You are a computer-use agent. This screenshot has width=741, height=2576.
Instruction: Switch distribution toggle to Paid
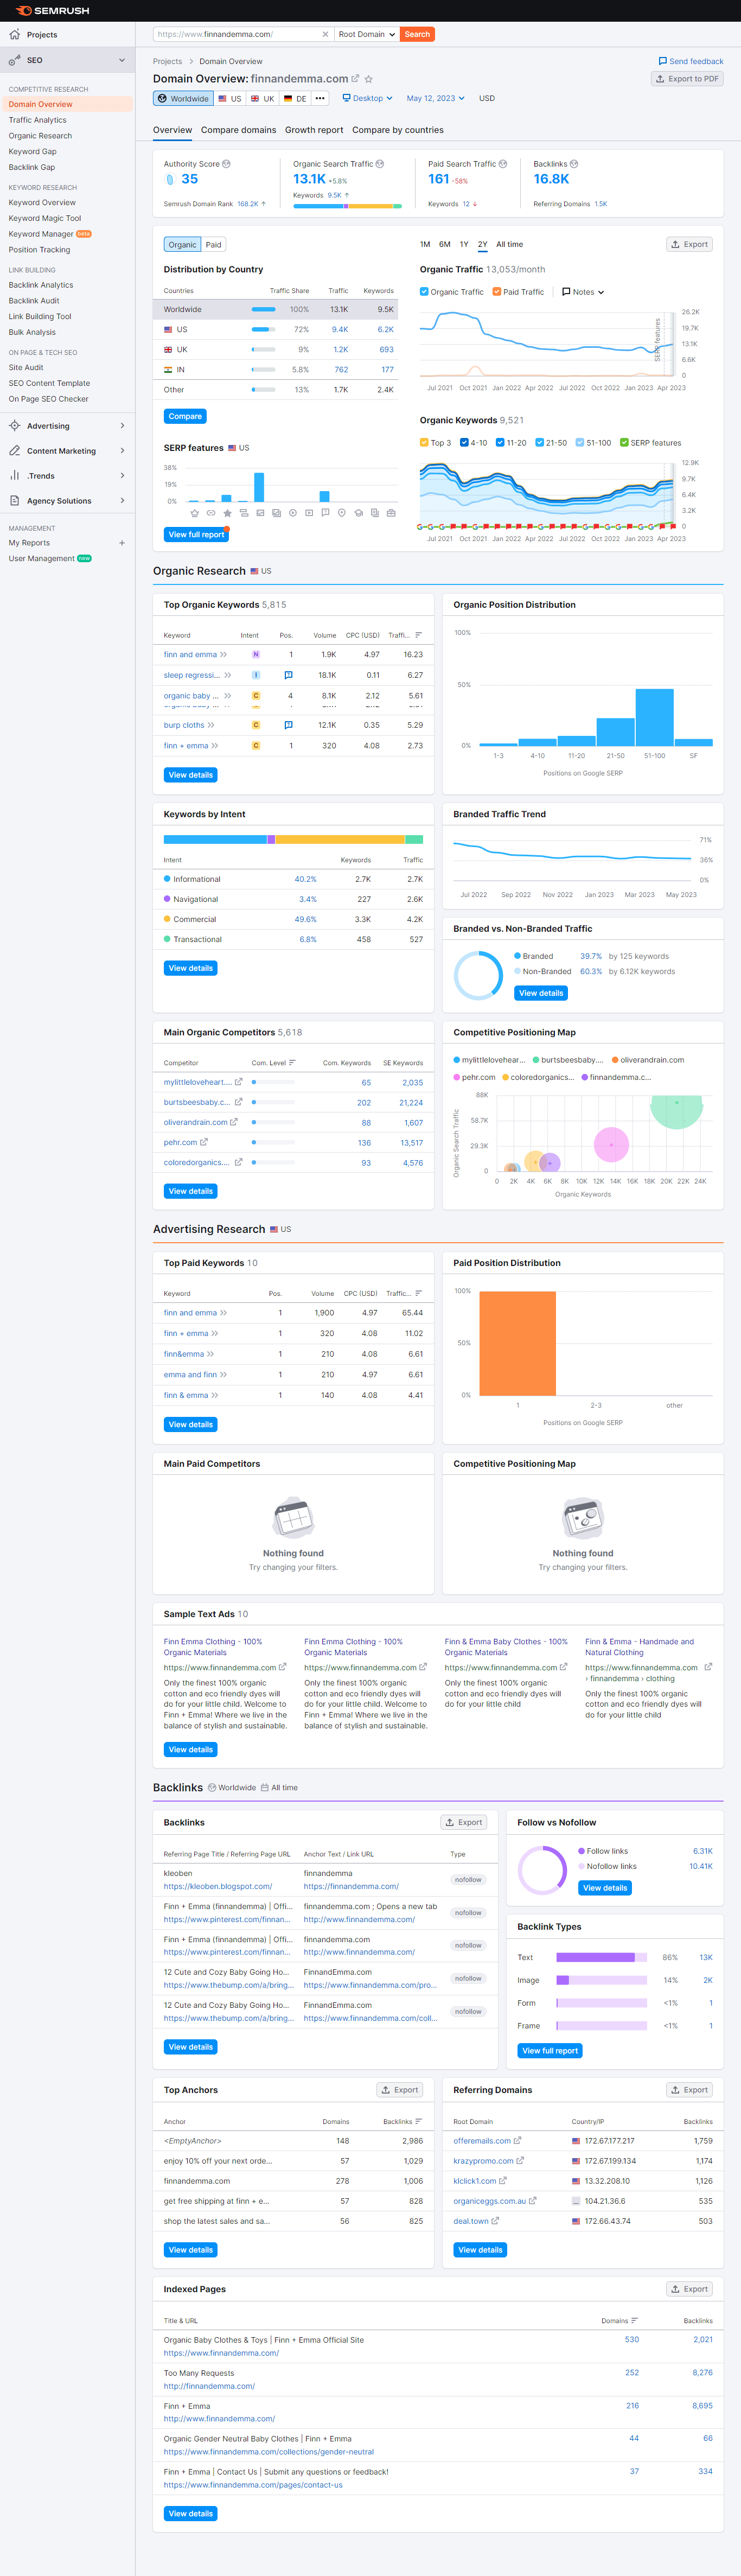[214, 244]
